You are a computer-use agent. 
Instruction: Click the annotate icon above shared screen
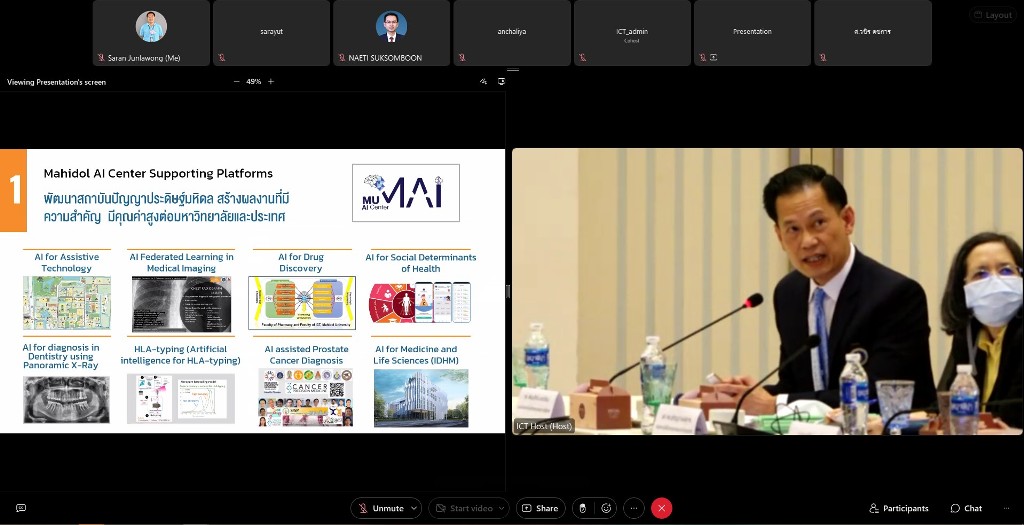pyautogui.click(x=484, y=82)
